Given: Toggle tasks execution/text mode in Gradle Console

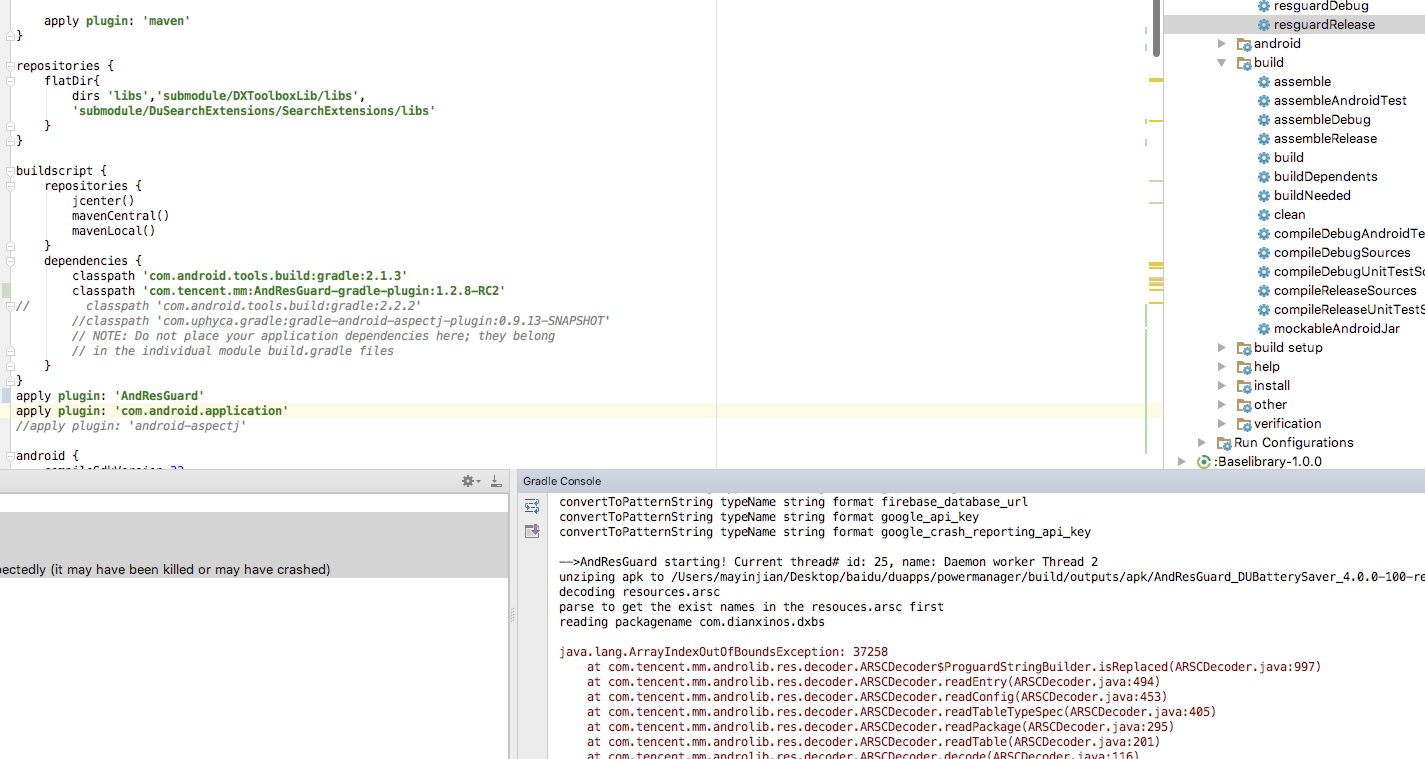Looking at the screenshot, I should click(x=530, y=506).
